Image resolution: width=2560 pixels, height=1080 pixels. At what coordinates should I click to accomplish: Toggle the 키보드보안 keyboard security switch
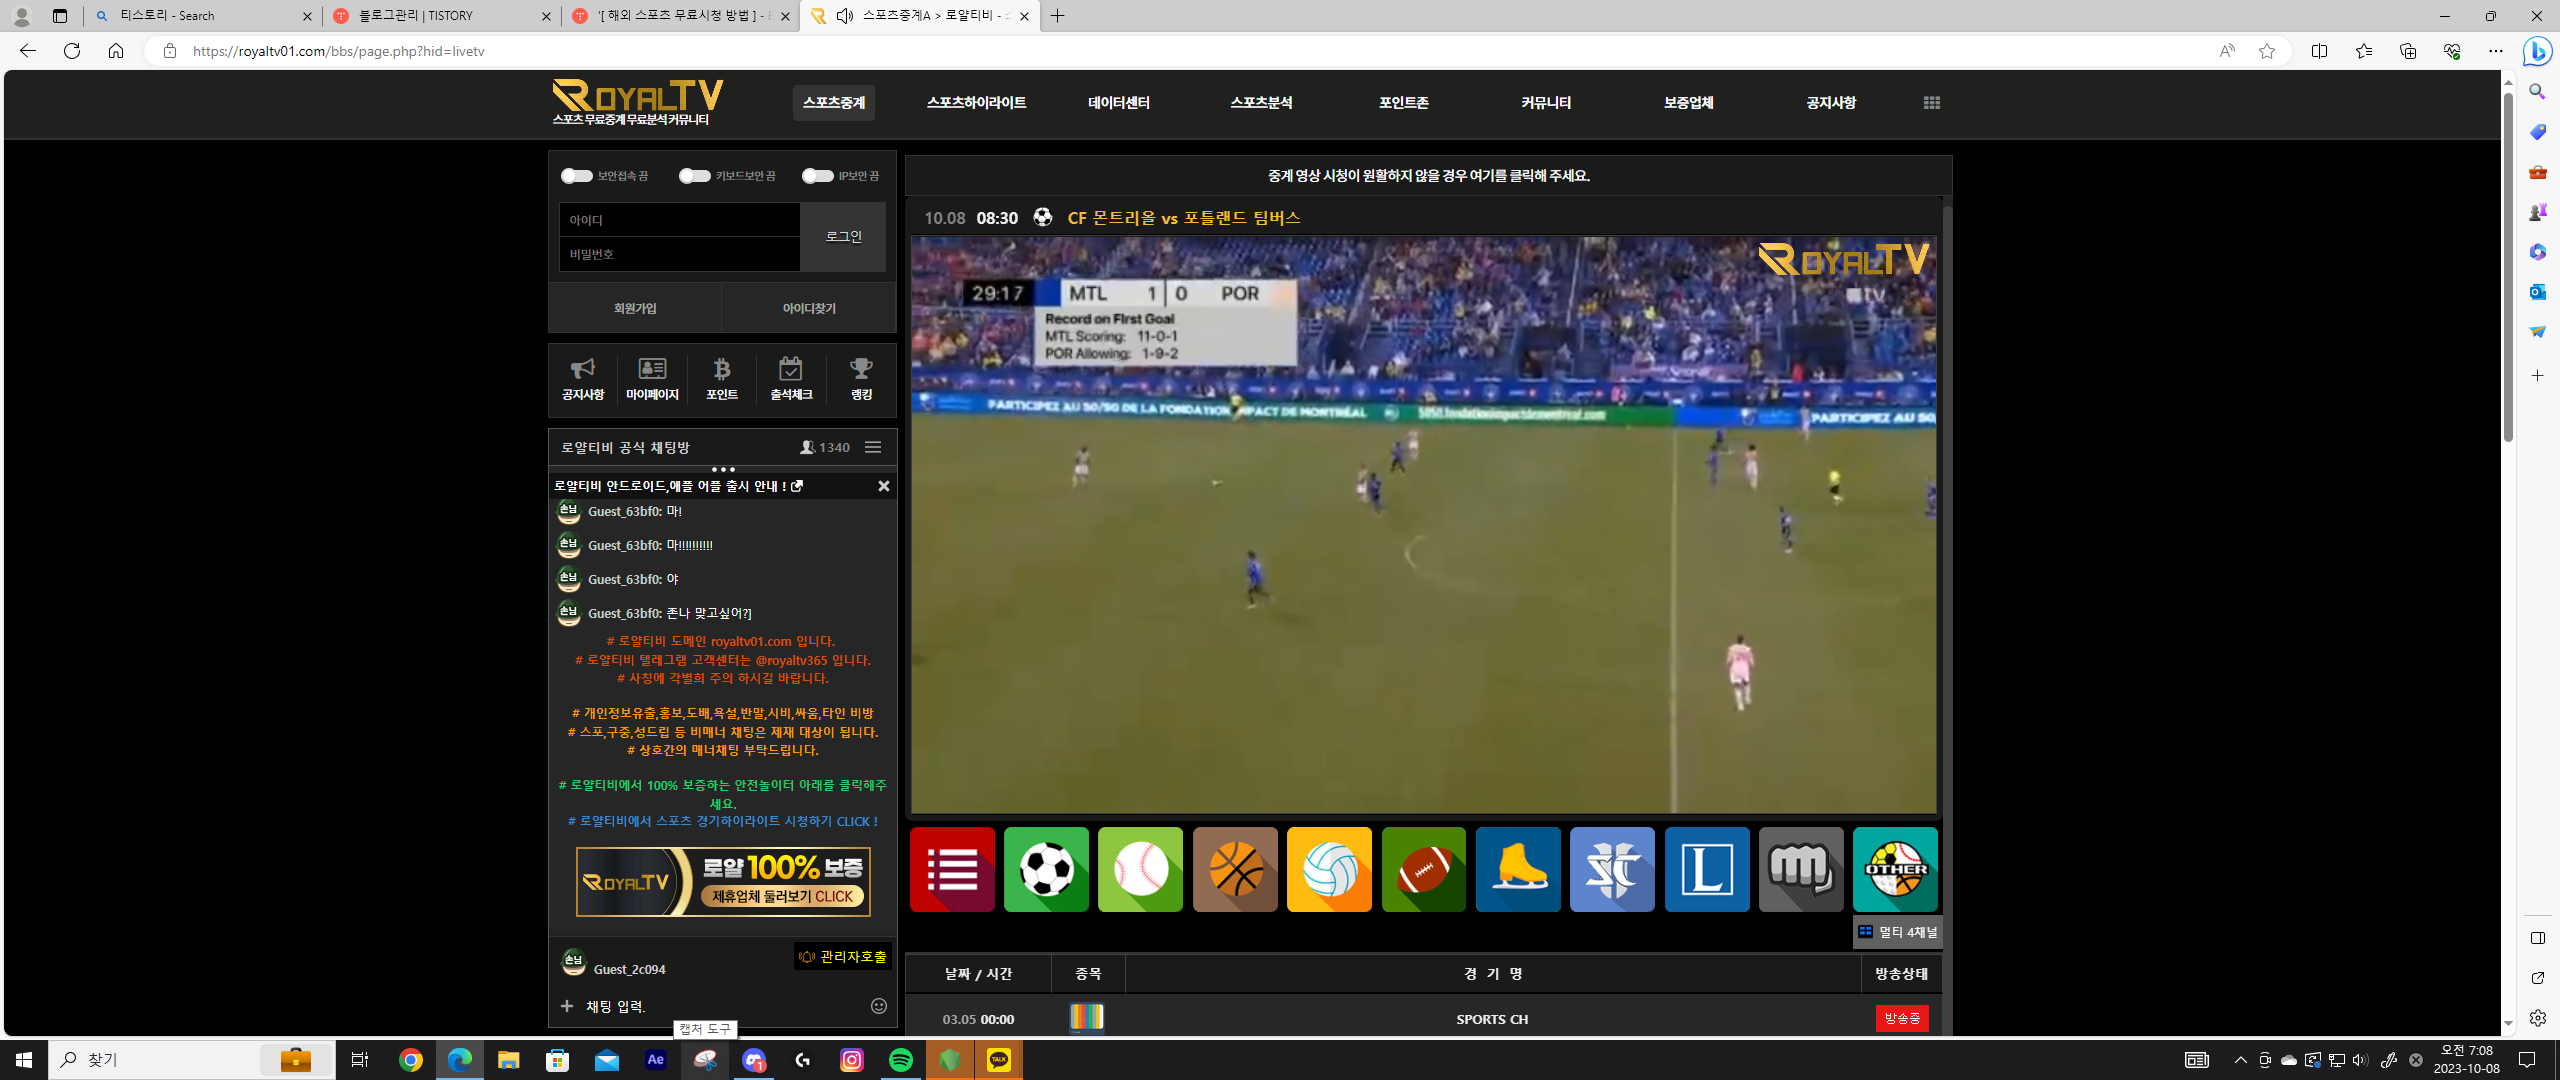pos(694,176)
